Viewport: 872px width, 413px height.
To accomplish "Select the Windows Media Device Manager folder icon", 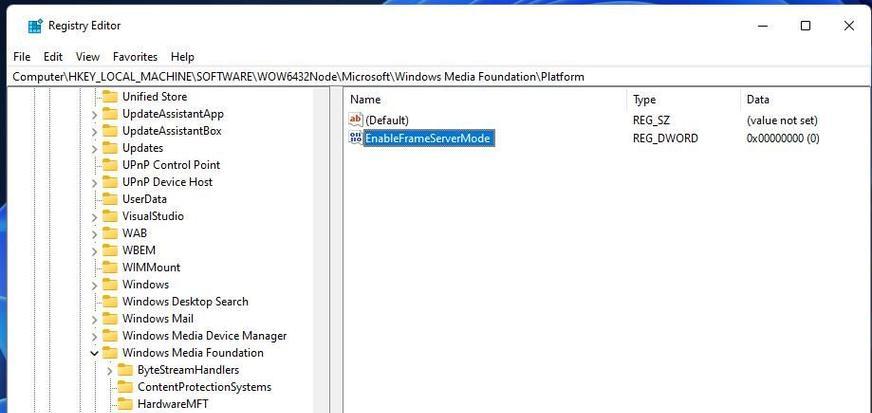I will pyautogui.click(x=110, y=336).
